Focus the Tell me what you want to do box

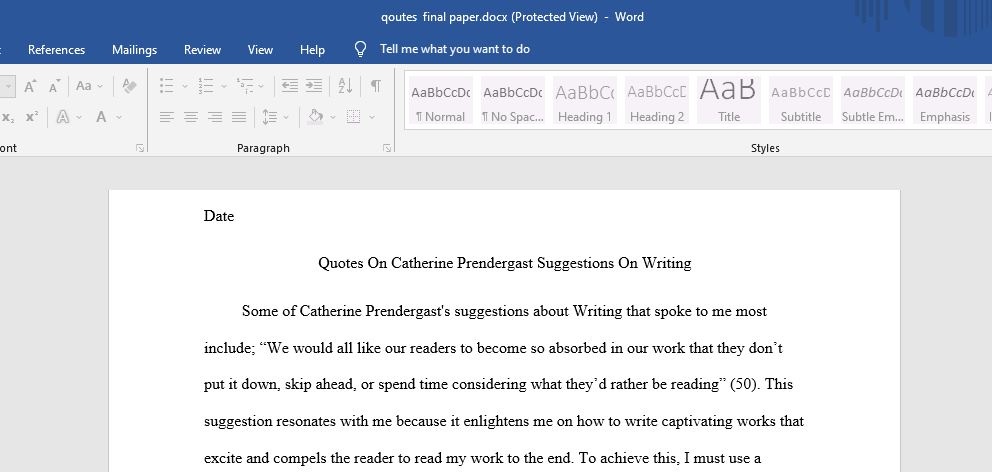coord(455,49)
